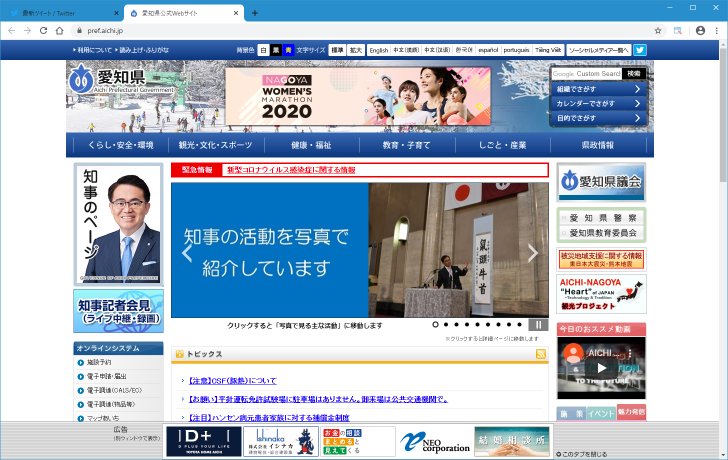This screenshot has width=728, height=460.
Task: Switch site language to español
Action: (488, 50)
